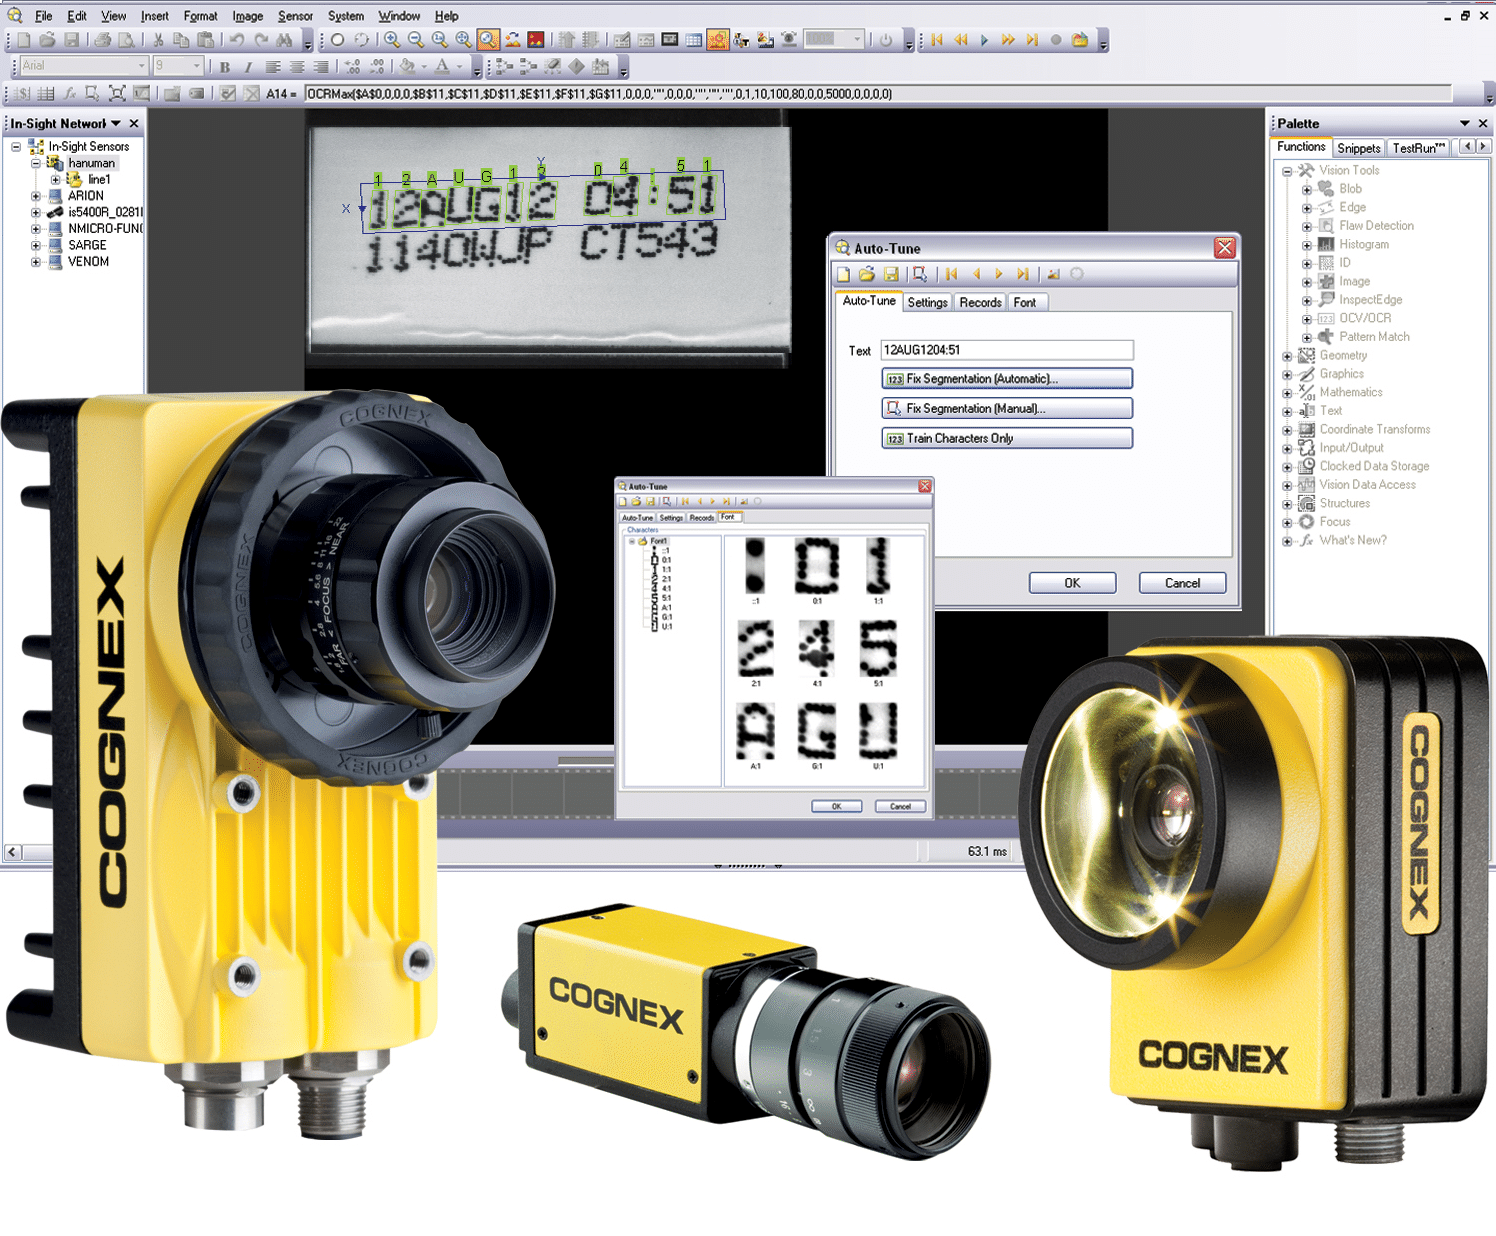Click OK in the large Auto-Tune dialog
Screen dimensions: 1496x1236
click(x=1072, y=583)
